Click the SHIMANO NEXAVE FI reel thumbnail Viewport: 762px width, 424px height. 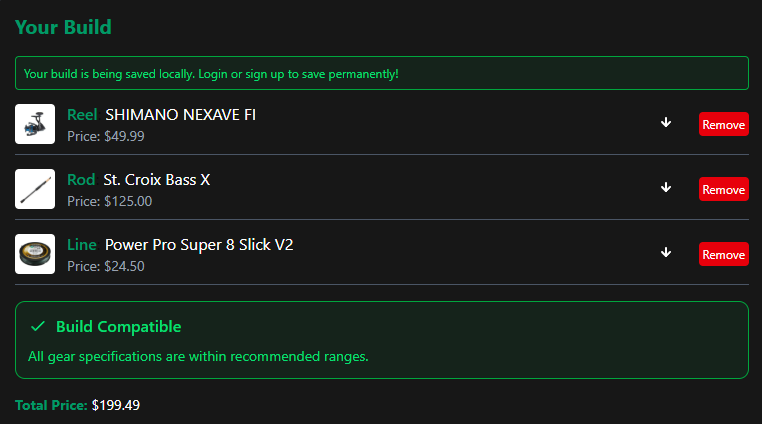coord(35,124)
